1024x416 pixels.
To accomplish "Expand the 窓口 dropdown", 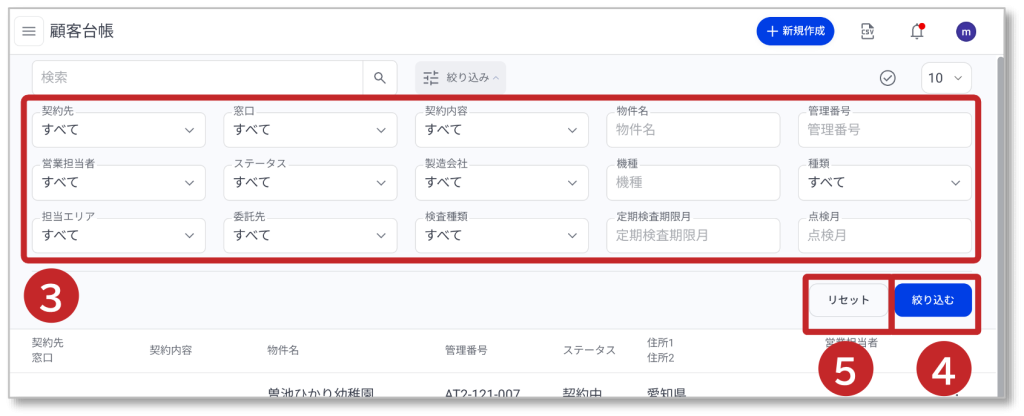I will pos(311,130).
